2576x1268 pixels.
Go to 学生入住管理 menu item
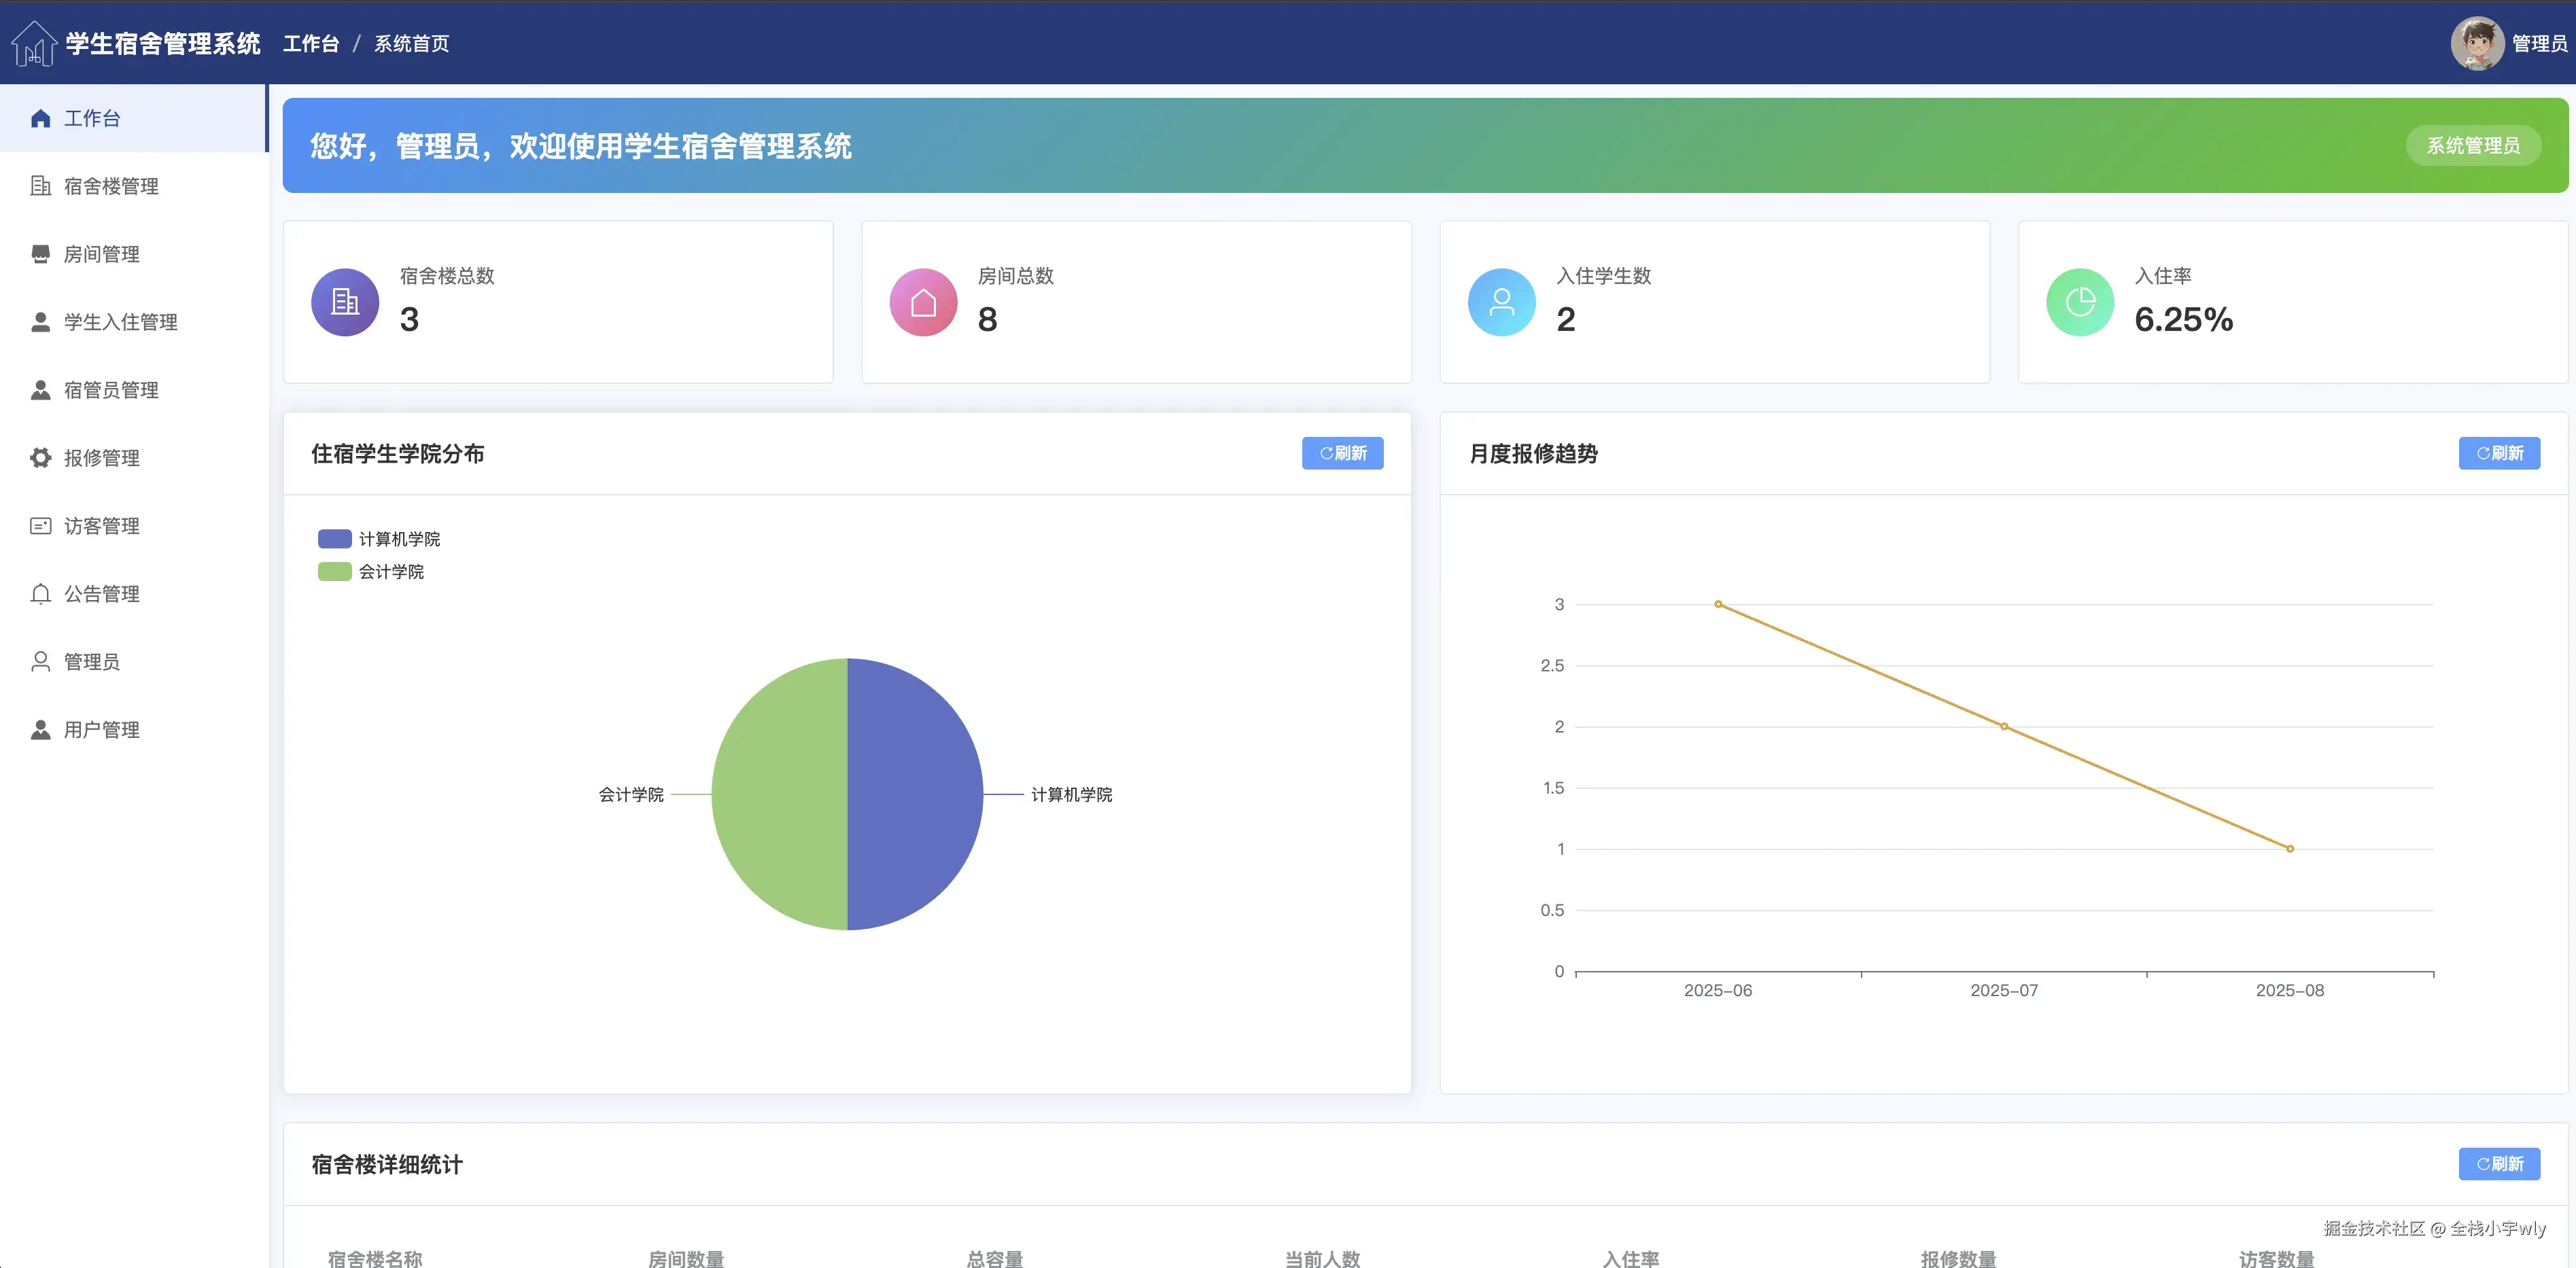[x=120, y=322]
